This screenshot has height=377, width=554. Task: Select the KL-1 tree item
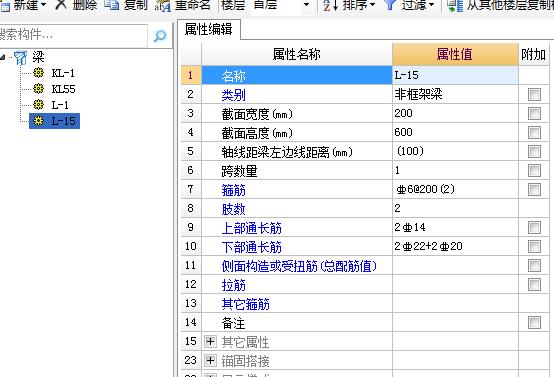pos(63,73)
